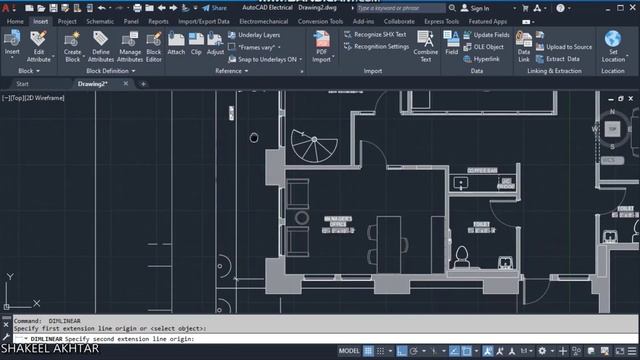Open the Help dropdown arrow
The image size is (640, 360).
click(569, 8)
